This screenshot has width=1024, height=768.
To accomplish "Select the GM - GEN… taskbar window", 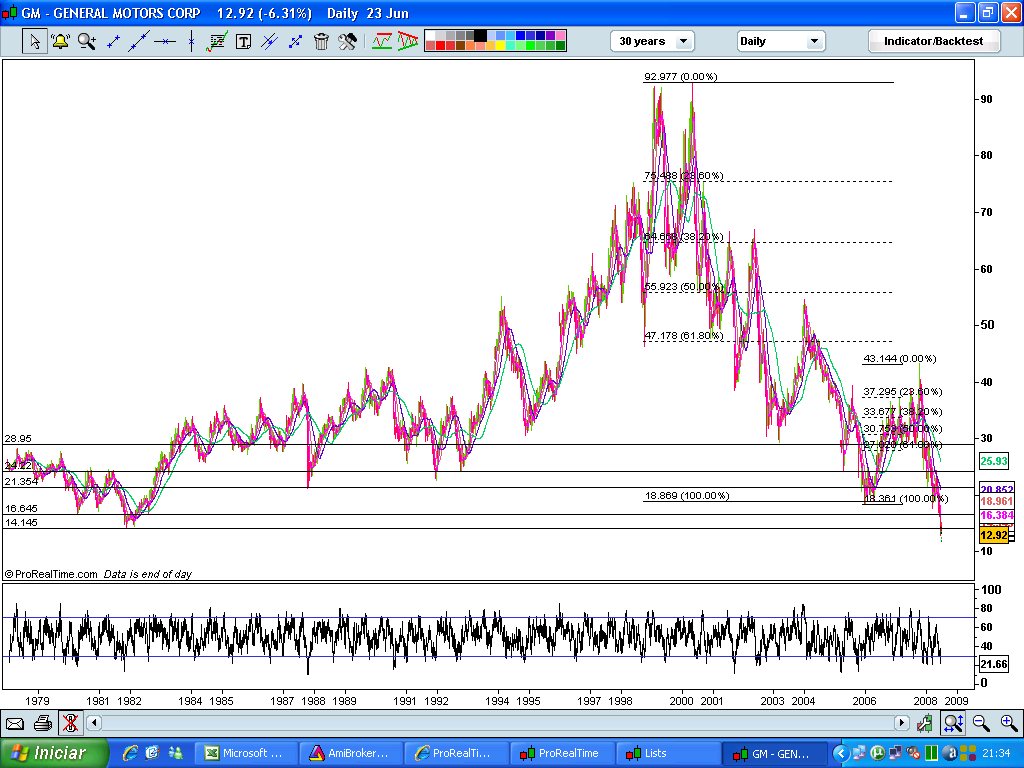I will pos(775,754).
